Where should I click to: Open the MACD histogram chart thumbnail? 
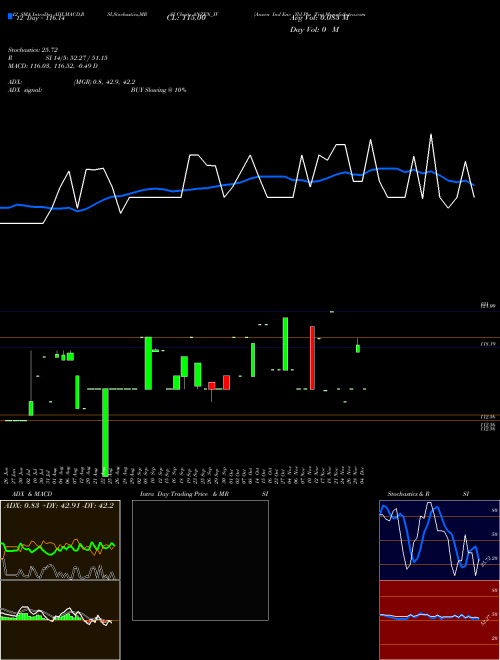60,620
